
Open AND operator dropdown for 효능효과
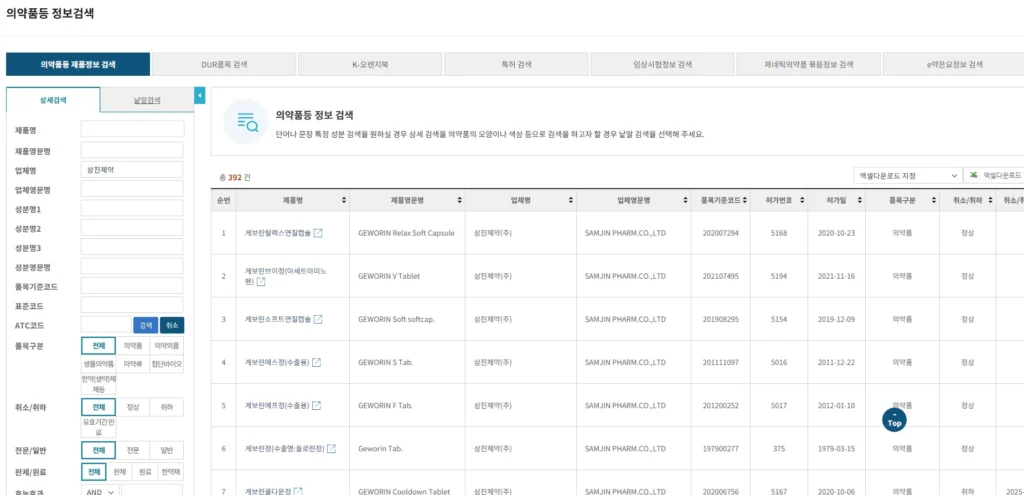(x=99, y=492)
